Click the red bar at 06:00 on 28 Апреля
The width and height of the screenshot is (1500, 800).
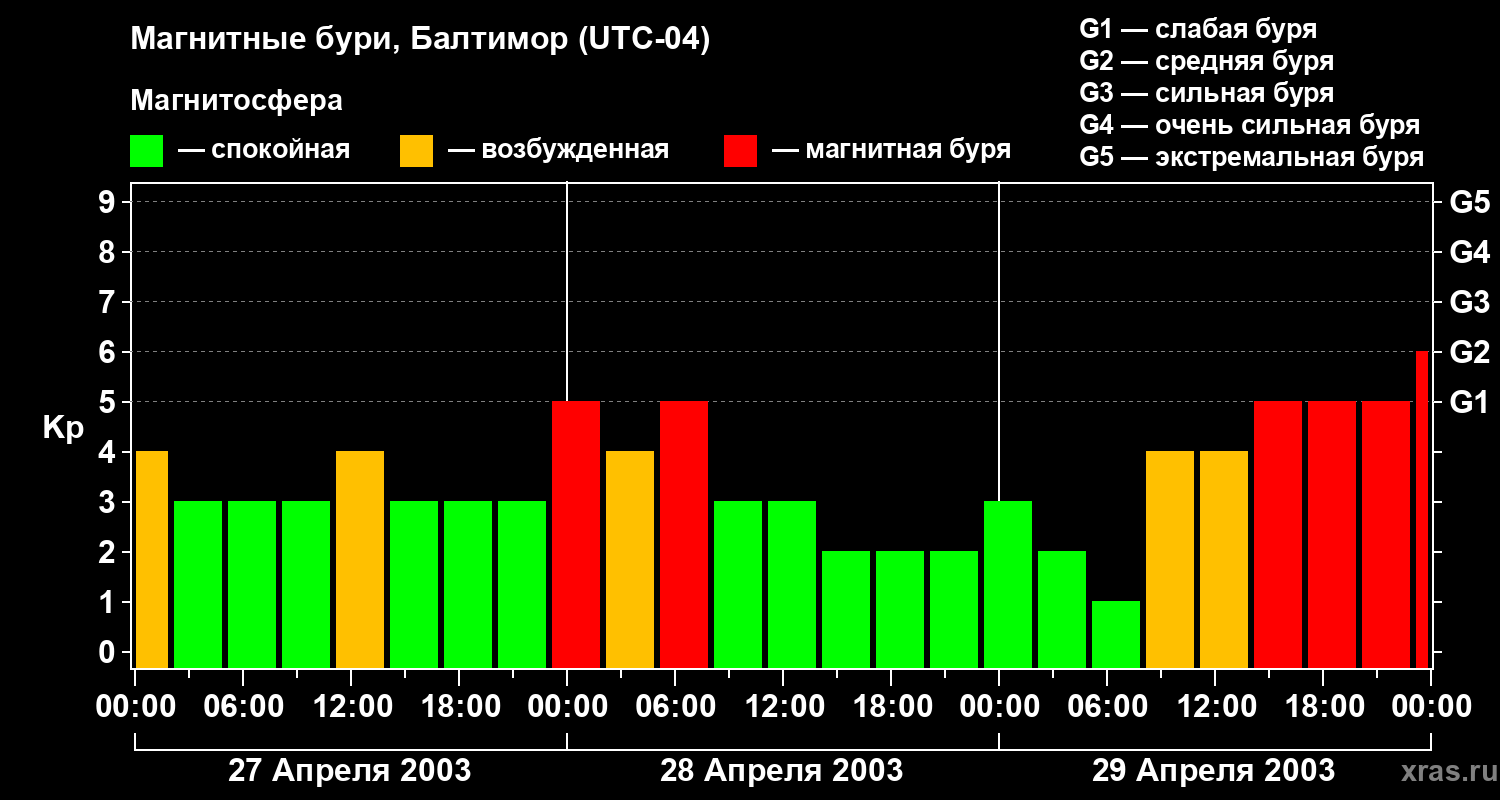point(684,535)
